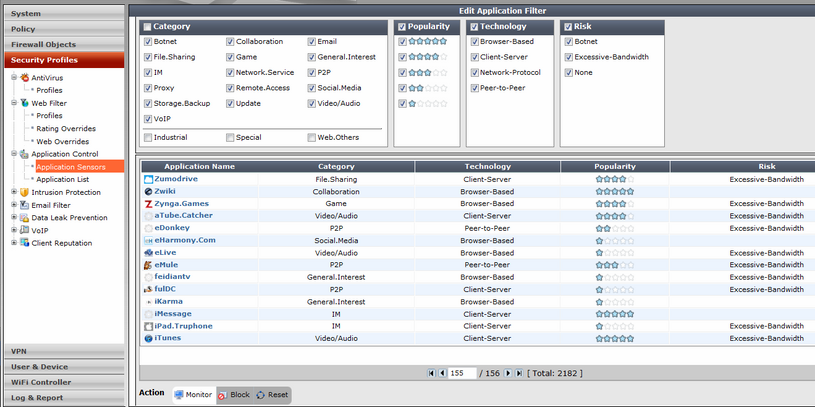
Task: Expand the VoIP tree node
Action: point(14,230)
